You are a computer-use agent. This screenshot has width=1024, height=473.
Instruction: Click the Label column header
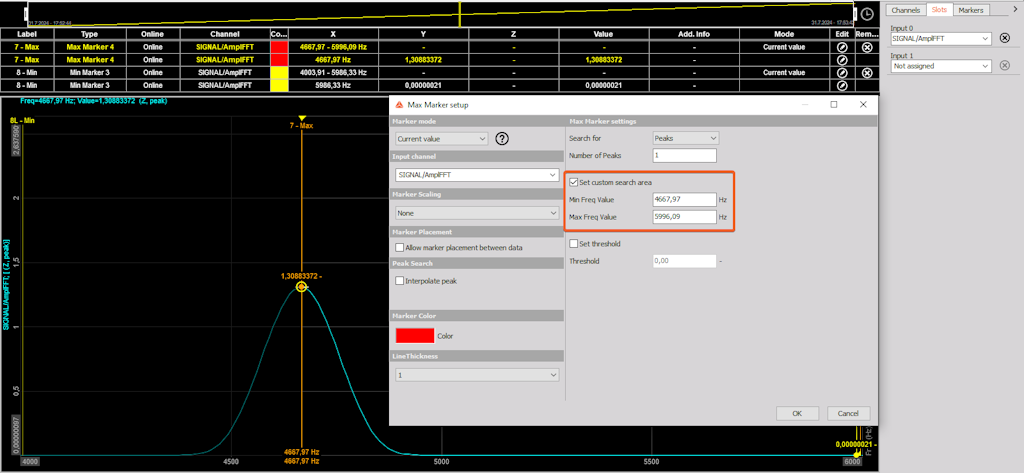pyautogui.click(x=27, y=34)
